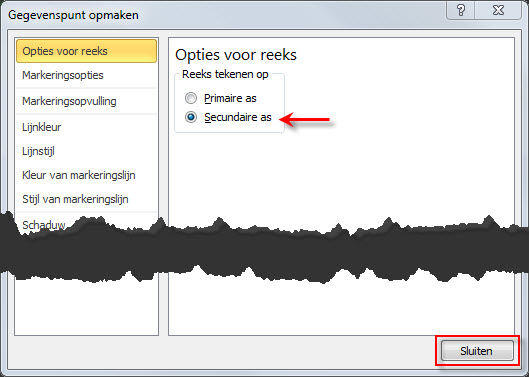
Task: Select Stijl van markeringslijn in sidebar
Action: pyautogui.click(x=86, y=199)
